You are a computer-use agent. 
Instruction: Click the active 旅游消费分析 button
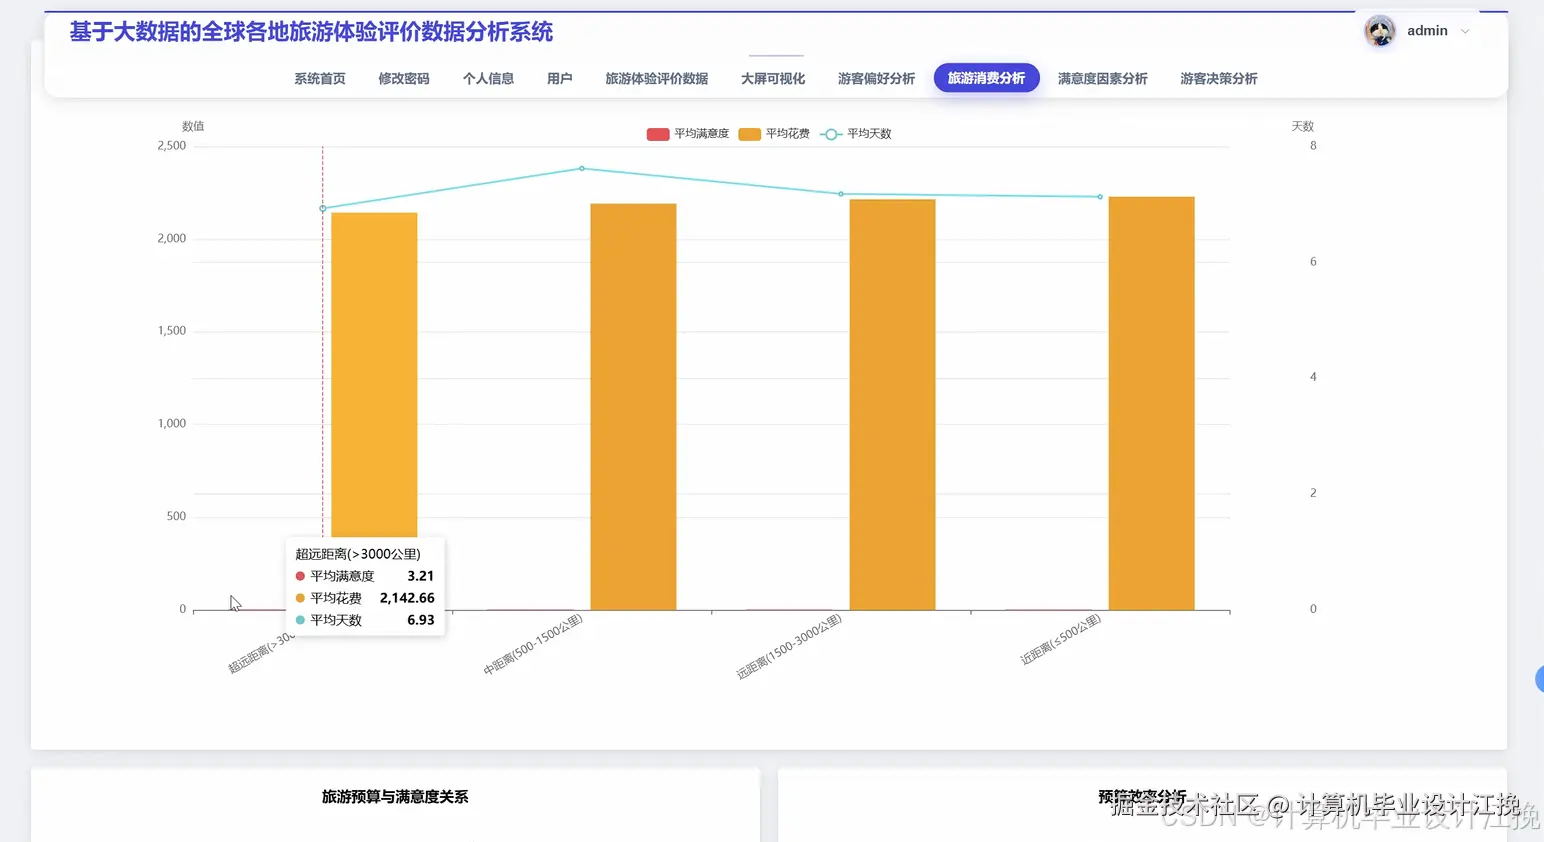click(x=986, y=77)
